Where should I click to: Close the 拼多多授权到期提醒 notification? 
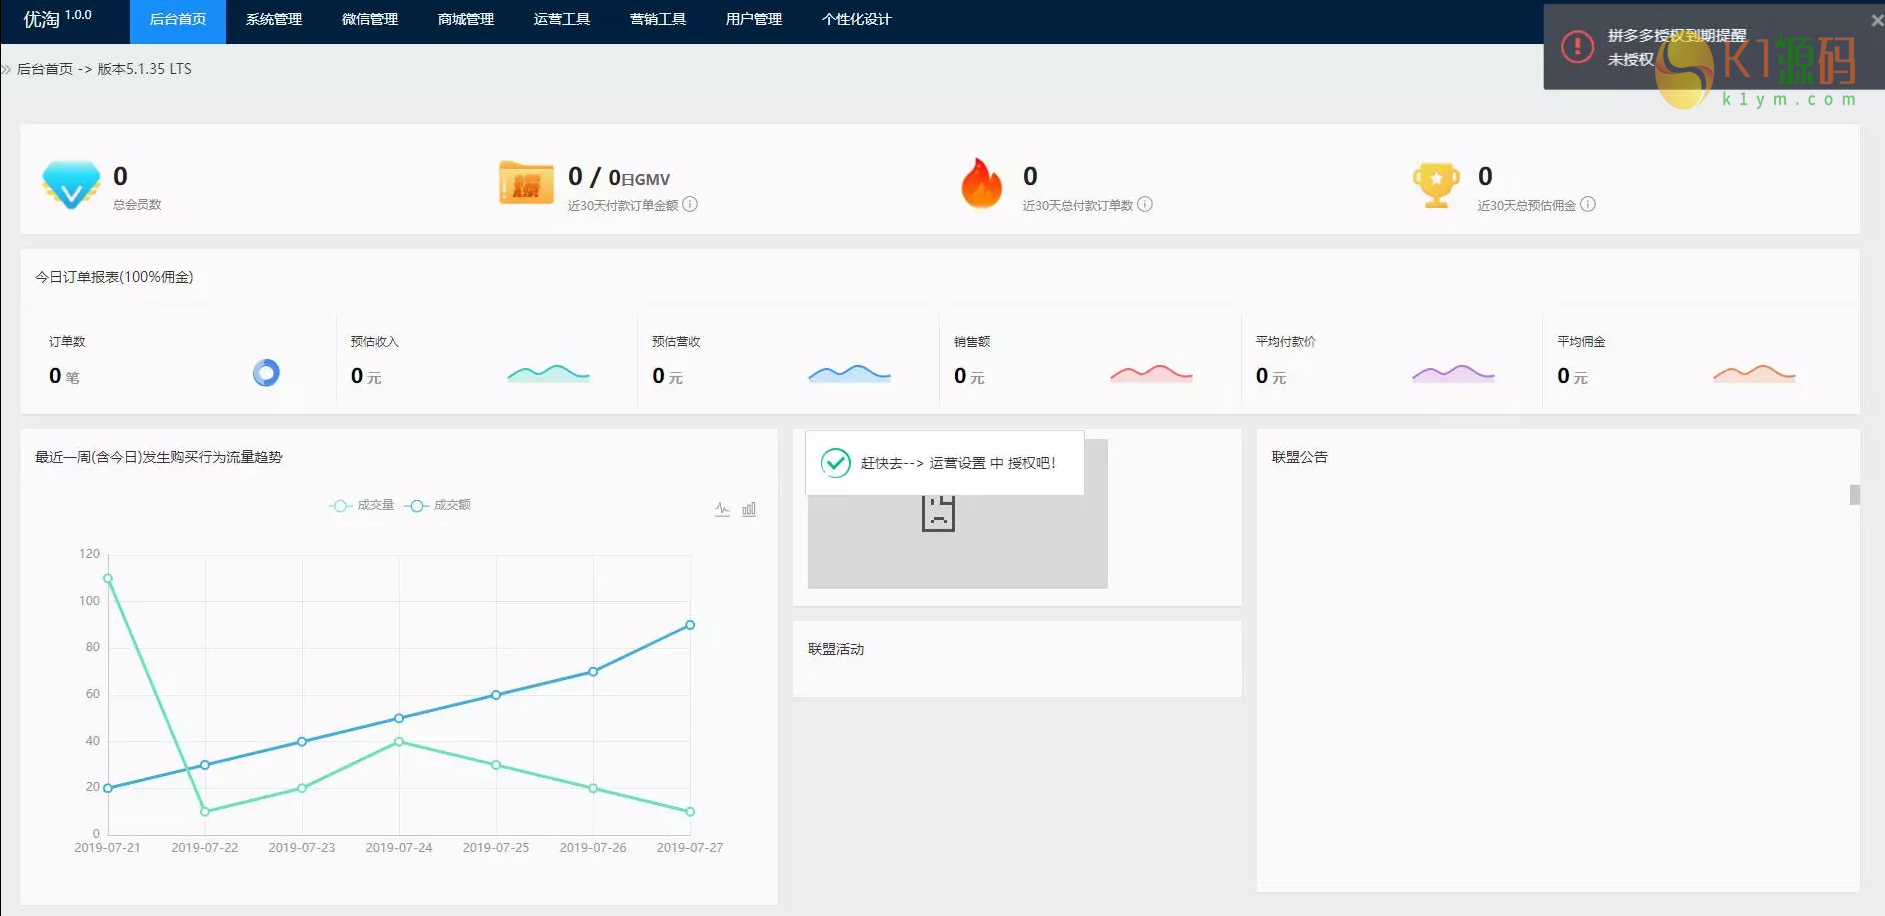tap(1877, 20)
